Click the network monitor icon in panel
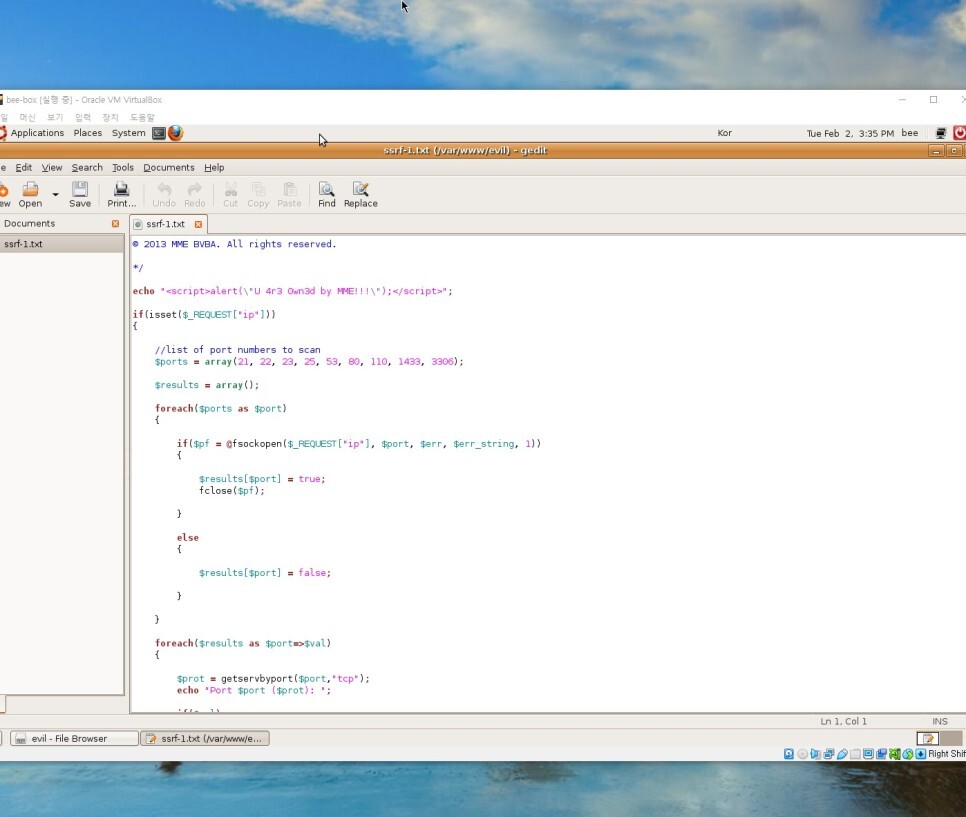 [941, 133]
